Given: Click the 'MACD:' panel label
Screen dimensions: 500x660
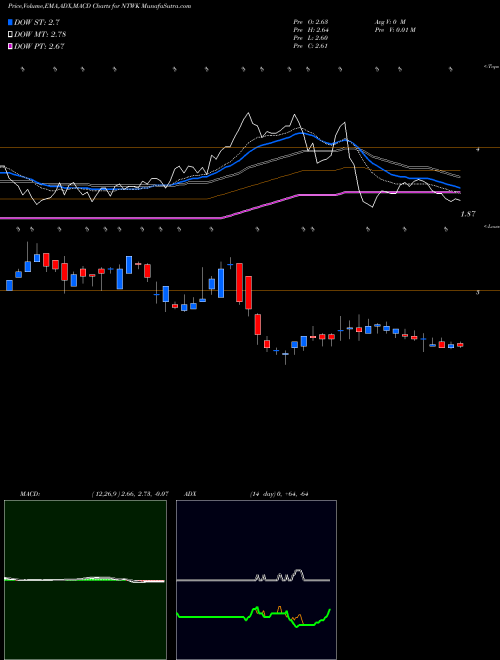Looking at the screenshot, I should [x=29, y=494].
